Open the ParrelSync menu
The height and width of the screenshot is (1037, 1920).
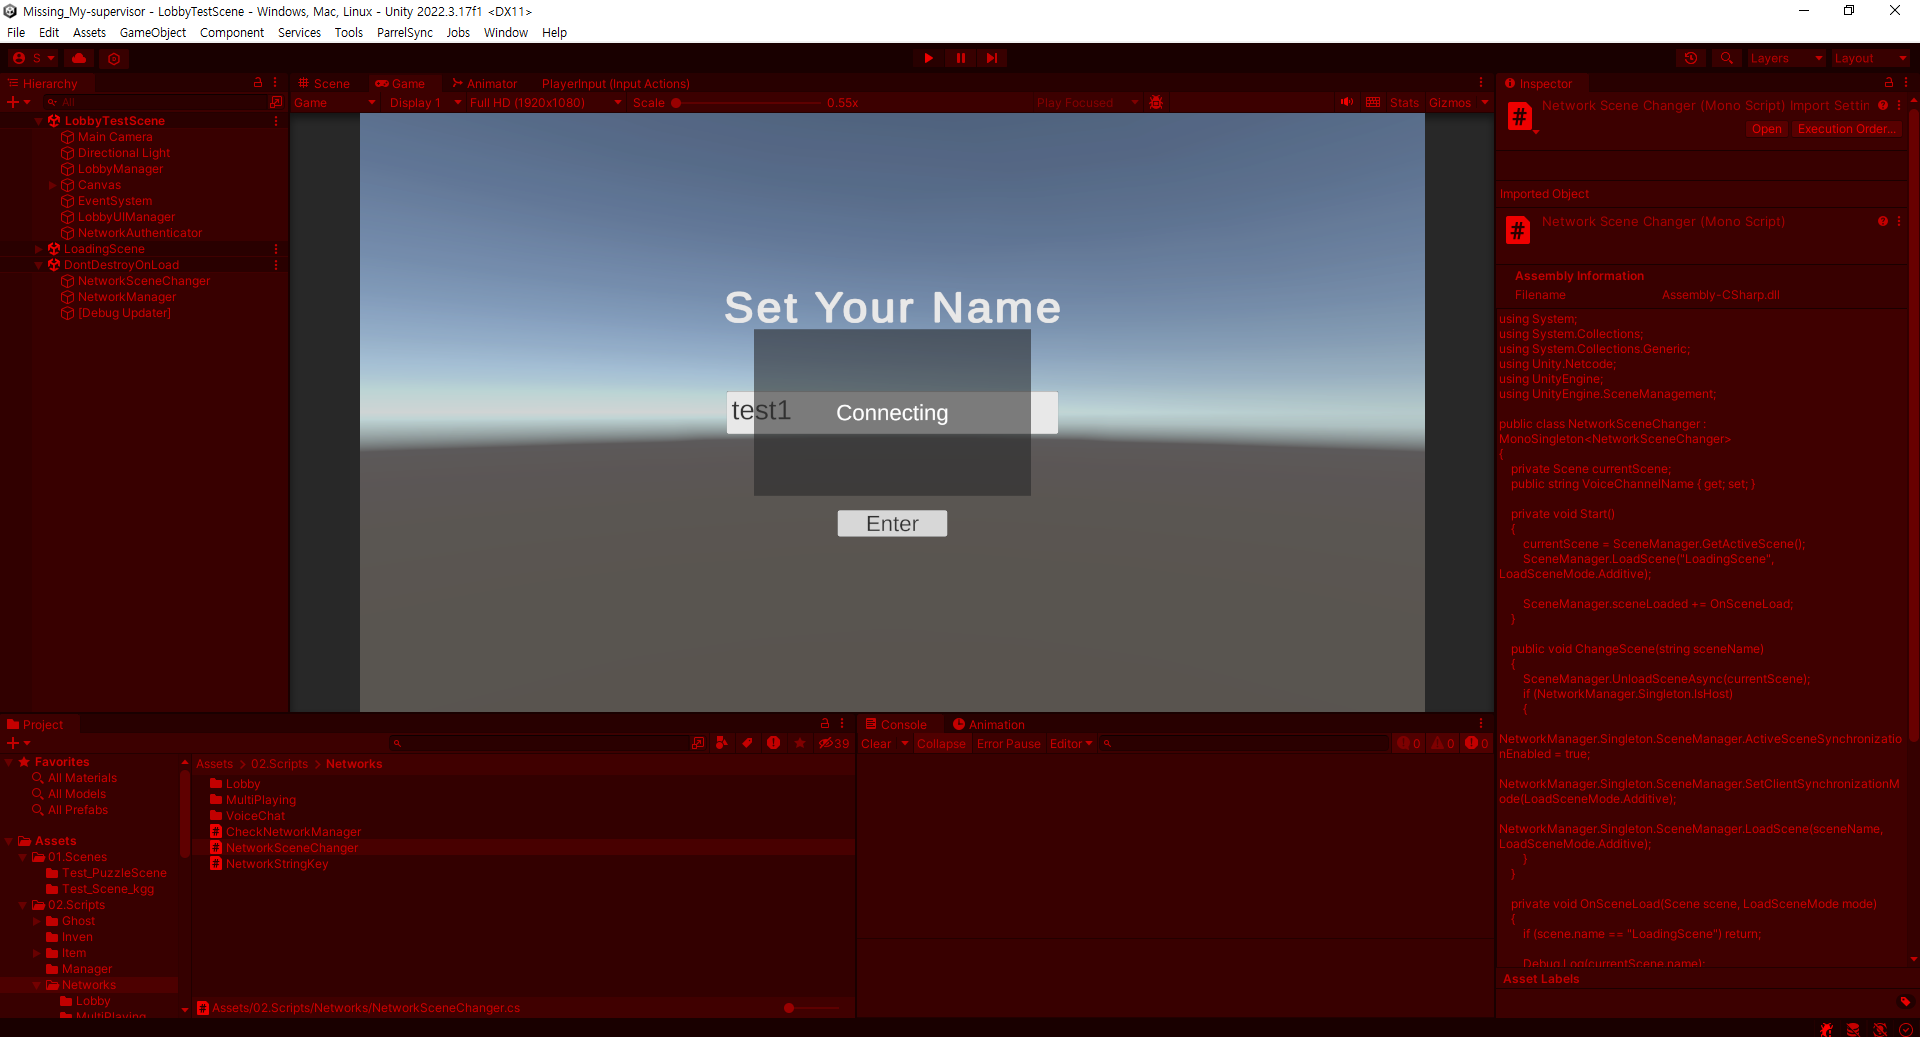click(x=404, y=32)
